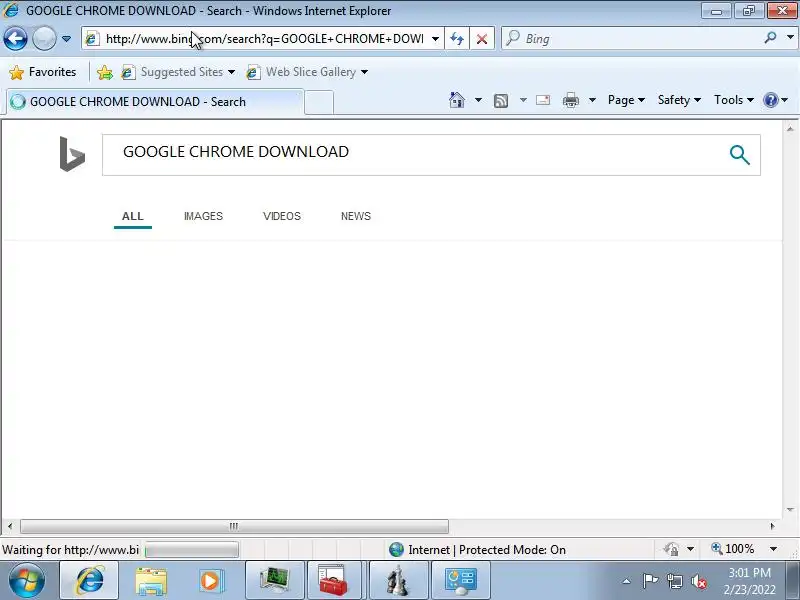The width and height of the screenshot is (800, 600).
Task: Click the Home page icon
Action: 457,100
